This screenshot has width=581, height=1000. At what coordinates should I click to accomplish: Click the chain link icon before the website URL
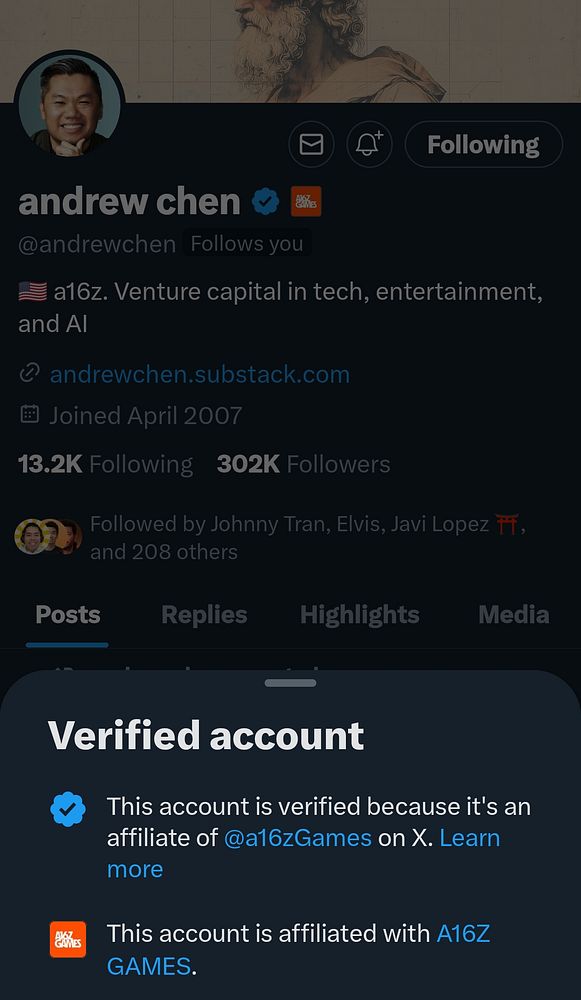point(30,372)
